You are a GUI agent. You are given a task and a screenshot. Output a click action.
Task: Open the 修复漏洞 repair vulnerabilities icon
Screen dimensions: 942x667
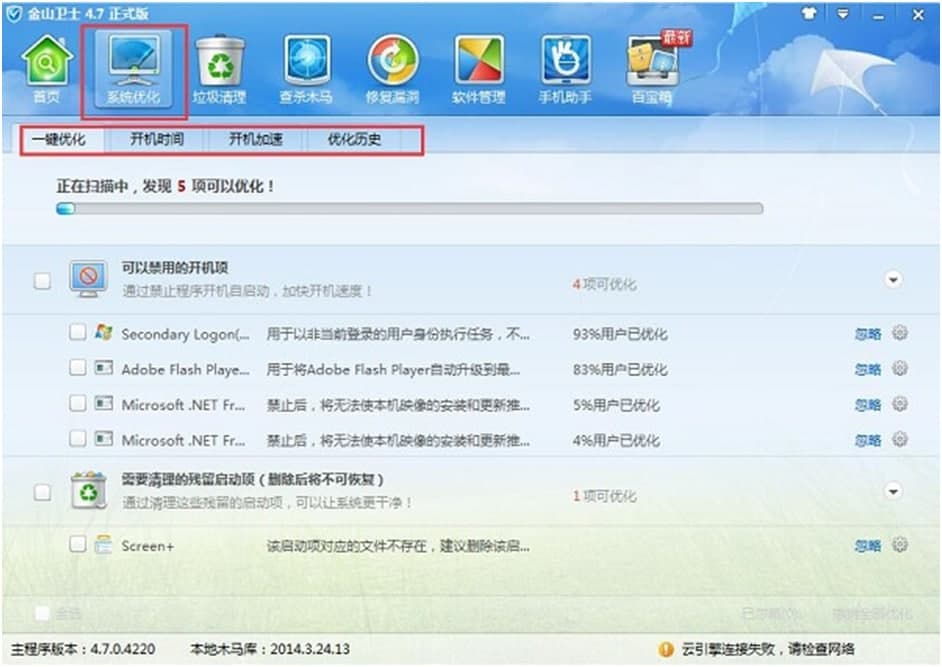(x=392, y=69)
